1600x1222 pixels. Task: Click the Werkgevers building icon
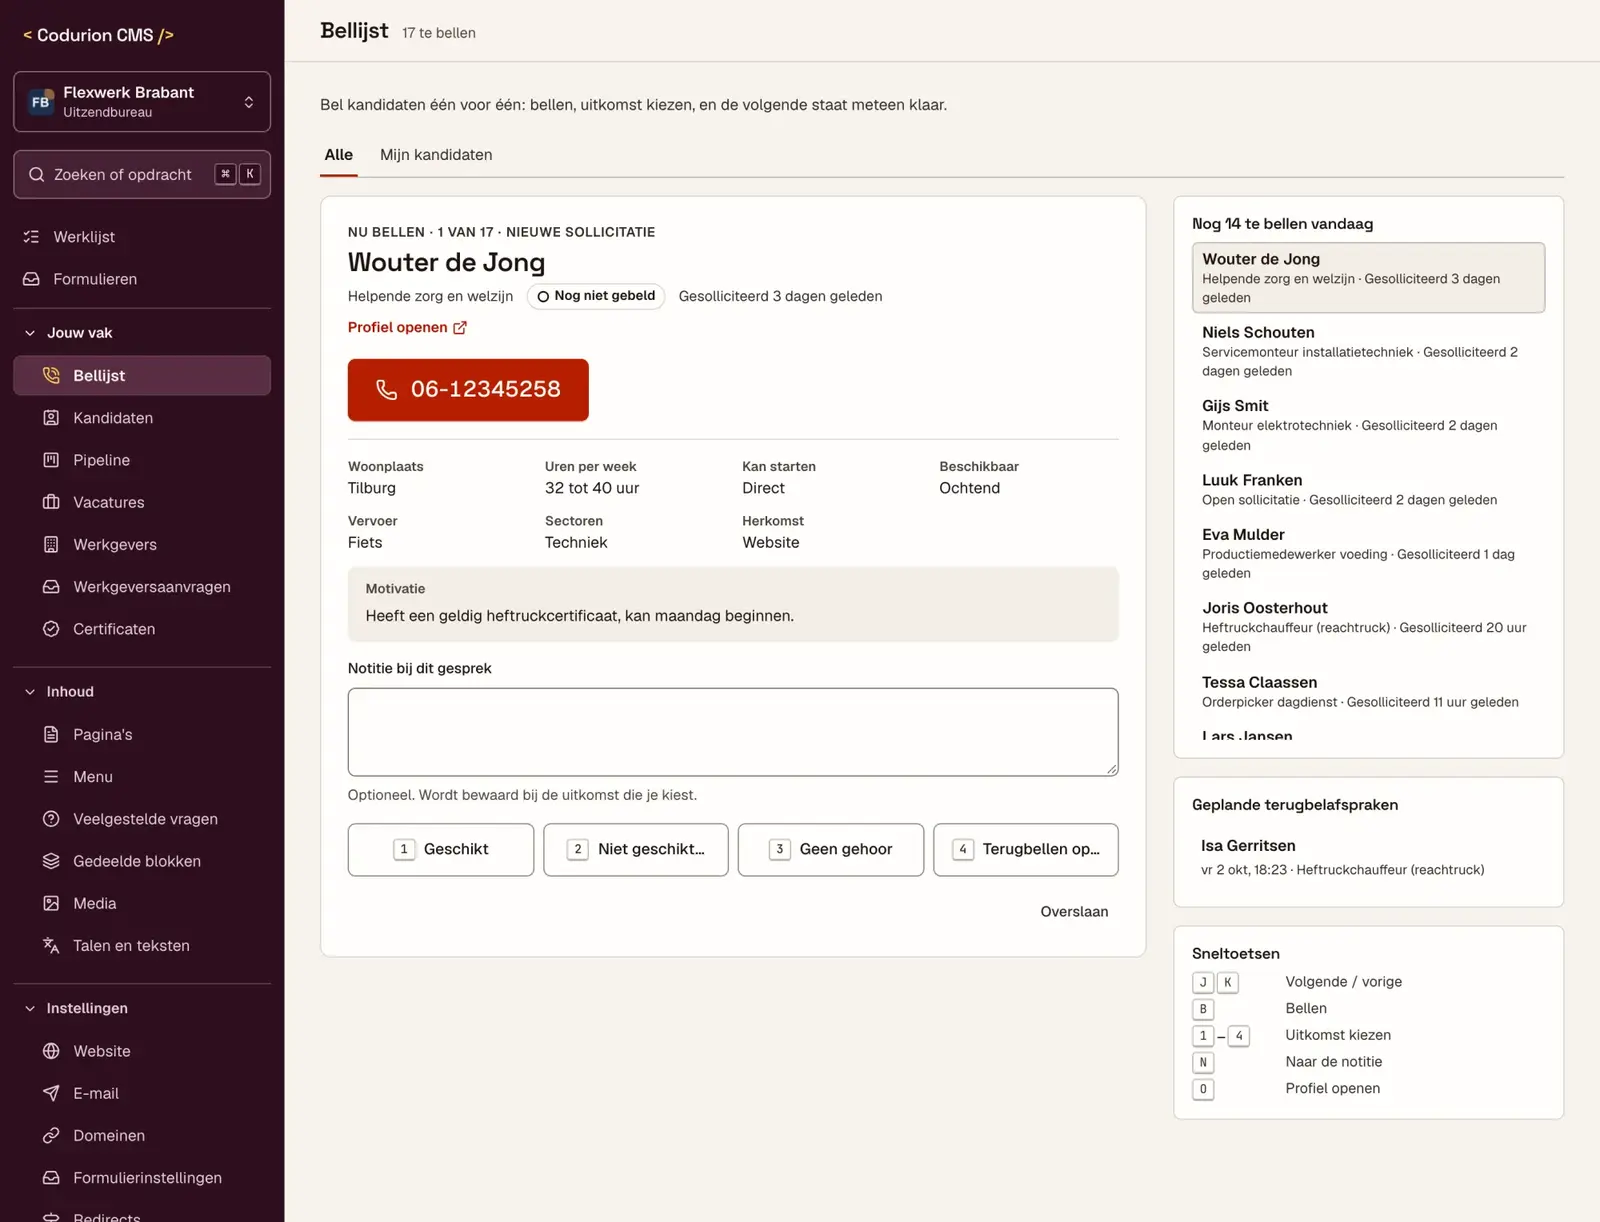tap(51, 544)
